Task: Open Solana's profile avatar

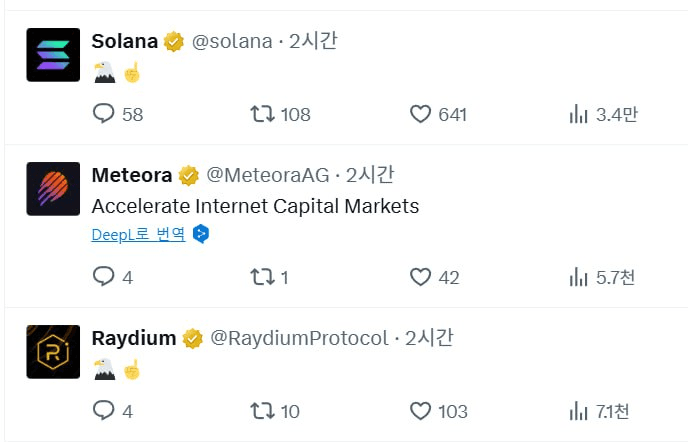Action: tap(53, 55)
